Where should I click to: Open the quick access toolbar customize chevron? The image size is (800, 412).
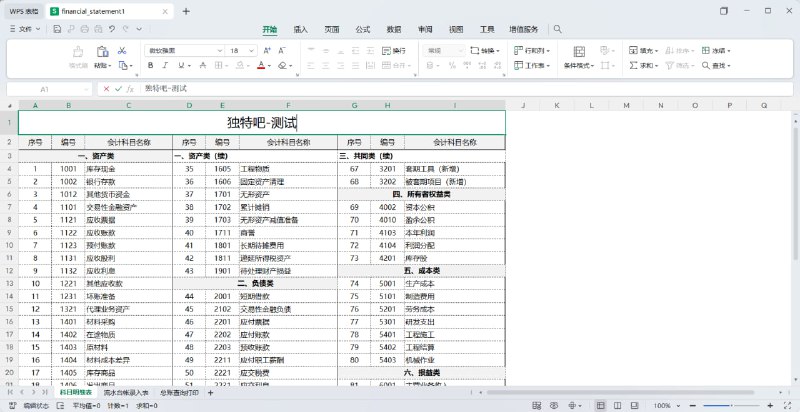(139, 30)
